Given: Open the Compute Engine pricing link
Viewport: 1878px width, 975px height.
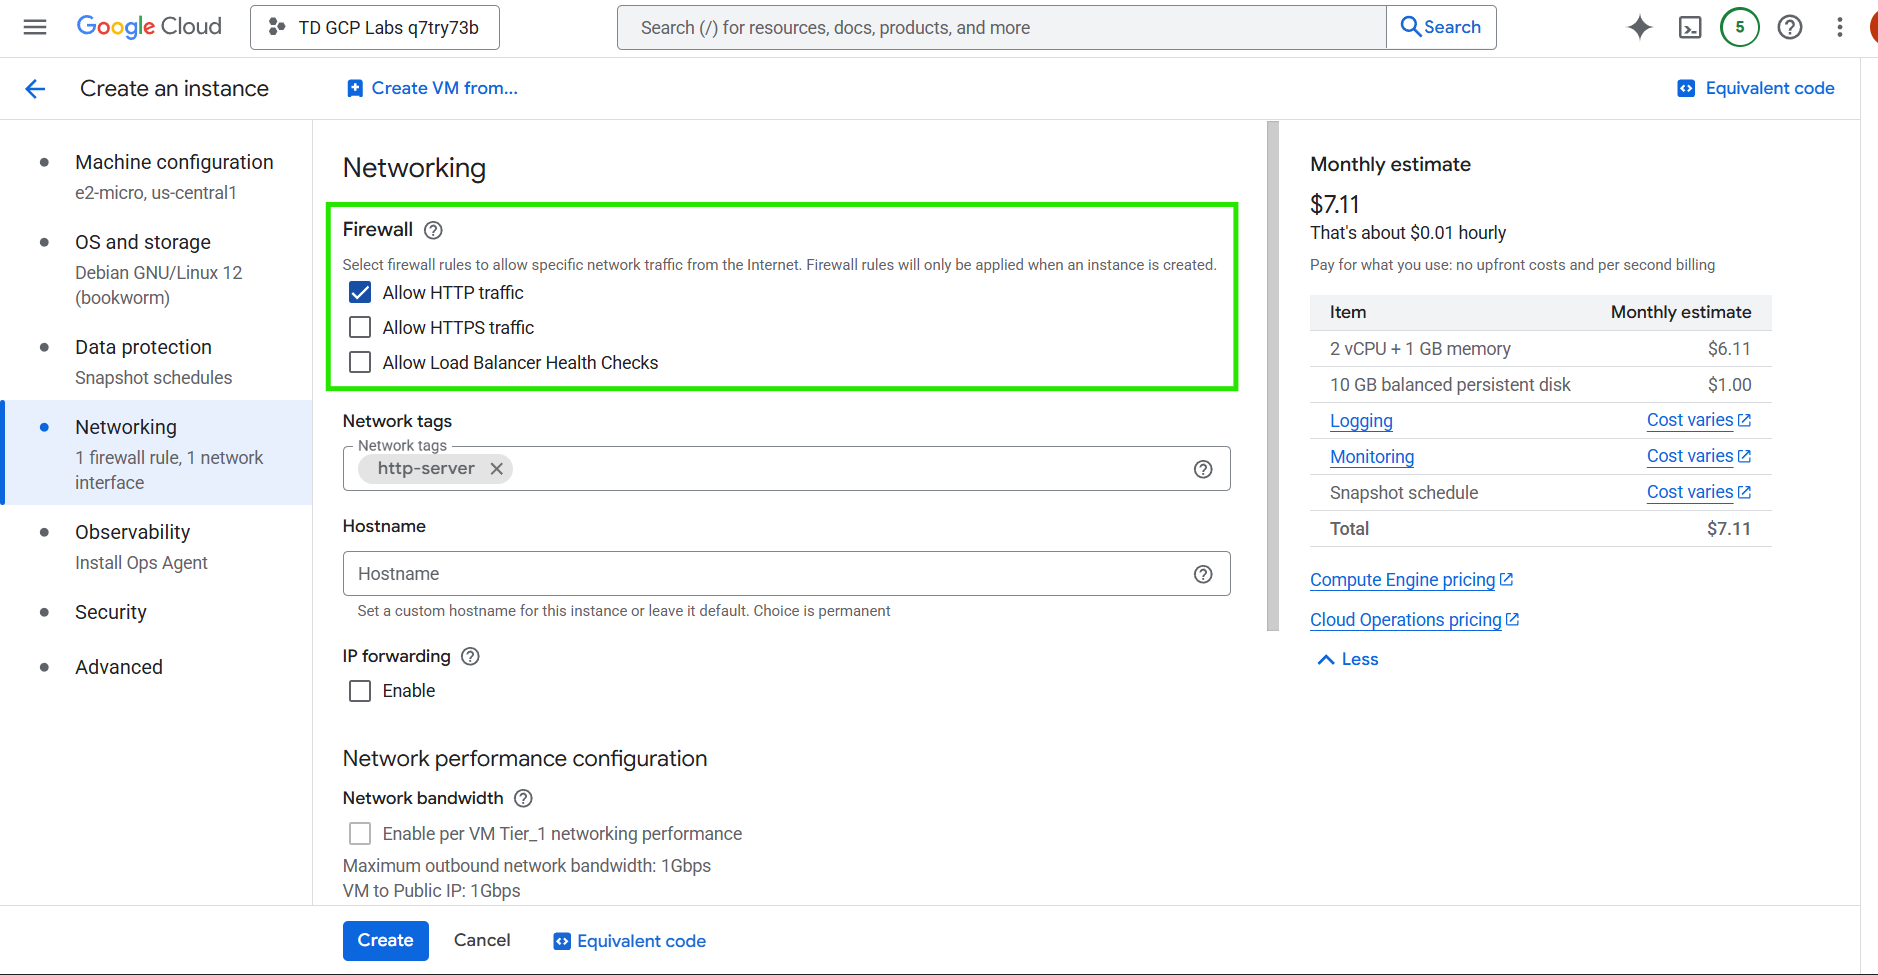Looking at the screenshot, I should (x=1403, y=579).
